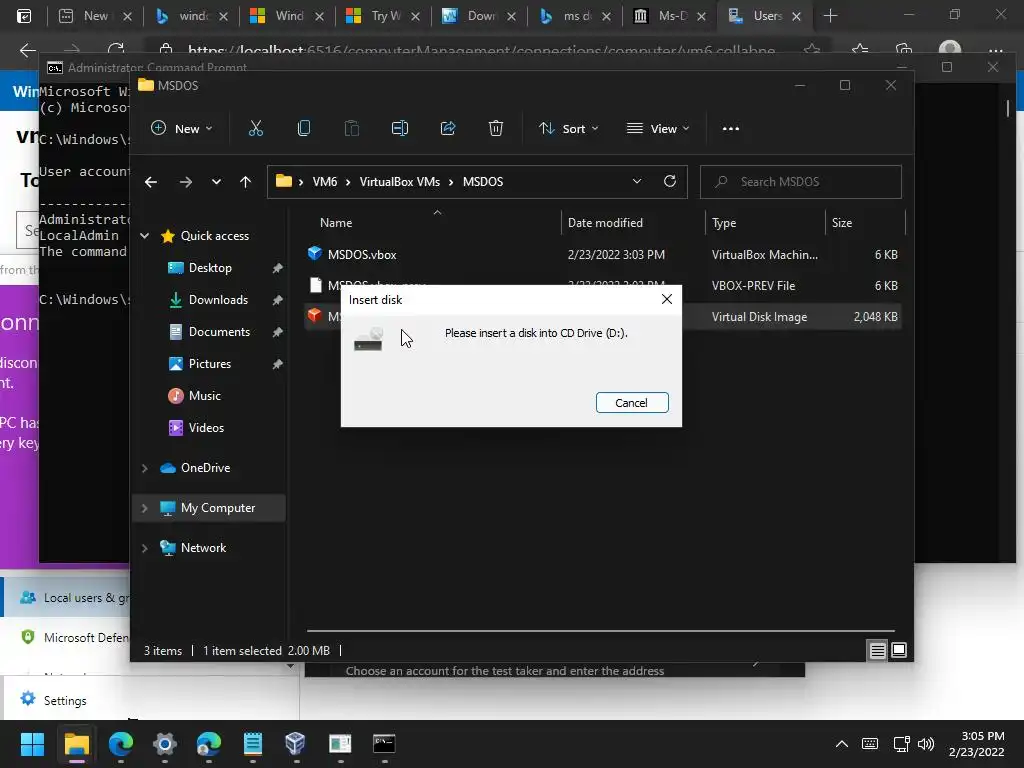Go up one folder level arrow
The height and width of the screenshot is (768, 1024).
[245, 182]
